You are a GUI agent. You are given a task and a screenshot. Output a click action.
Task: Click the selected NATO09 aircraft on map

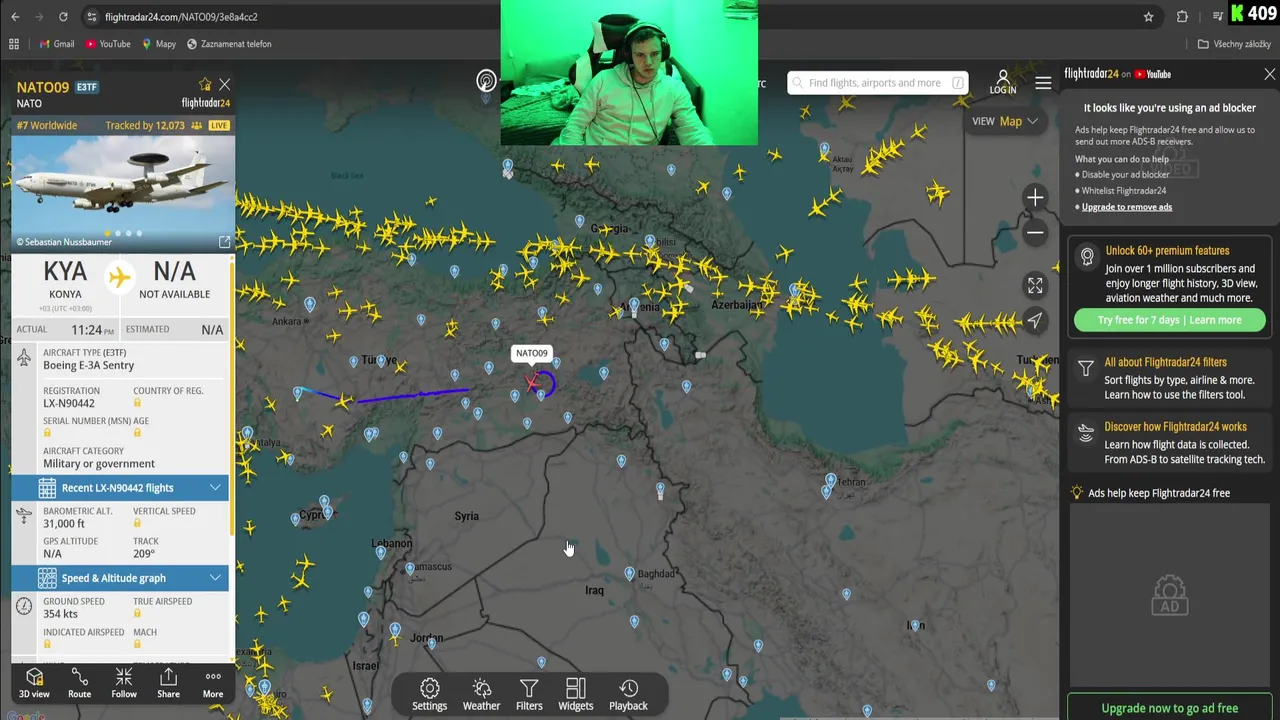point(531,384)
